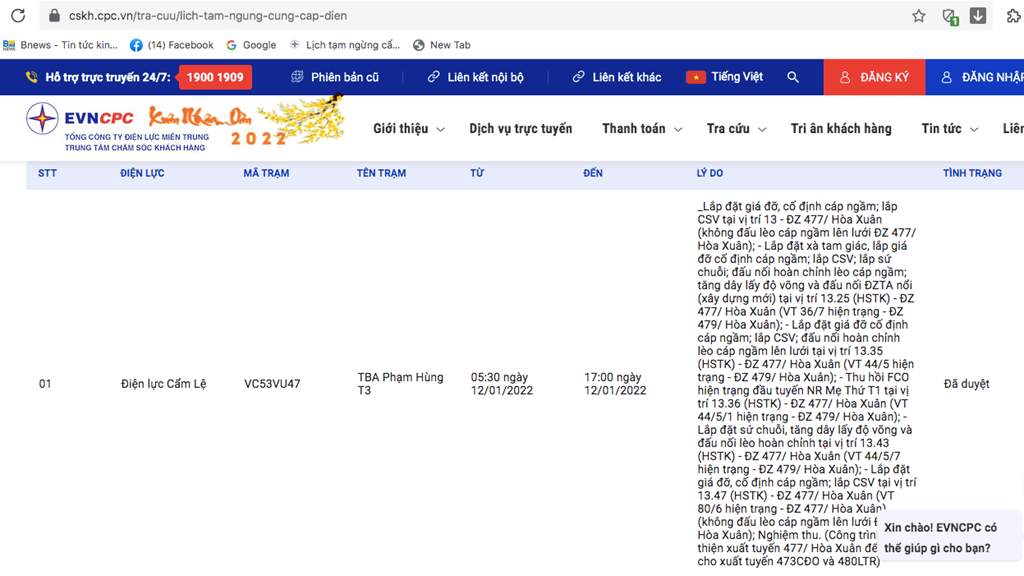The image size is (1024, 576).
Task: Open the Bnews bookmark
Action: pyautogui.click(x=60, y=45)
